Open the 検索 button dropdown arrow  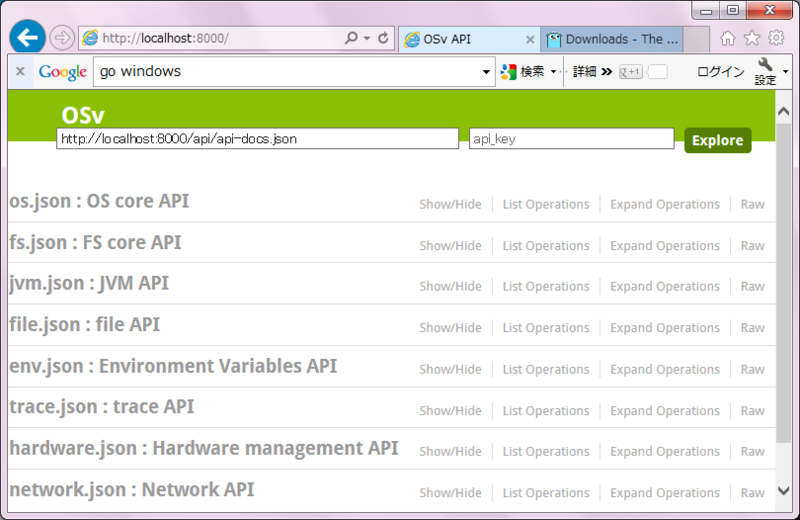554,71
